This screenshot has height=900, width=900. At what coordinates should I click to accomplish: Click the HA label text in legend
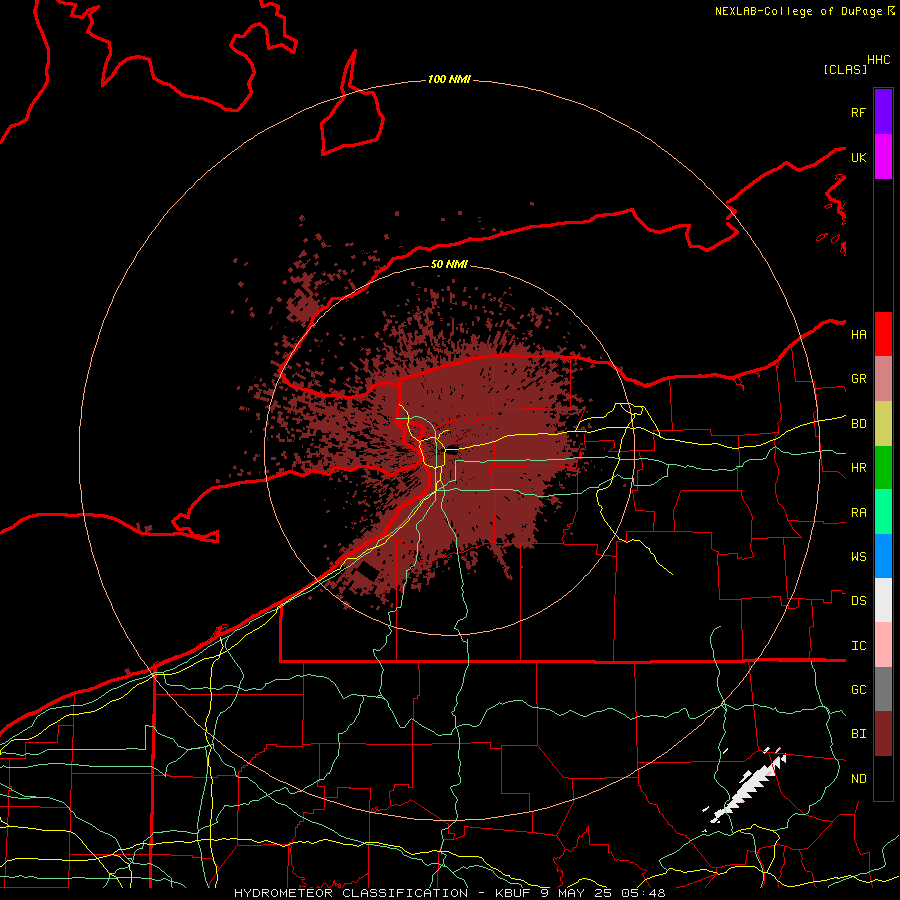[x=858, y=334]
